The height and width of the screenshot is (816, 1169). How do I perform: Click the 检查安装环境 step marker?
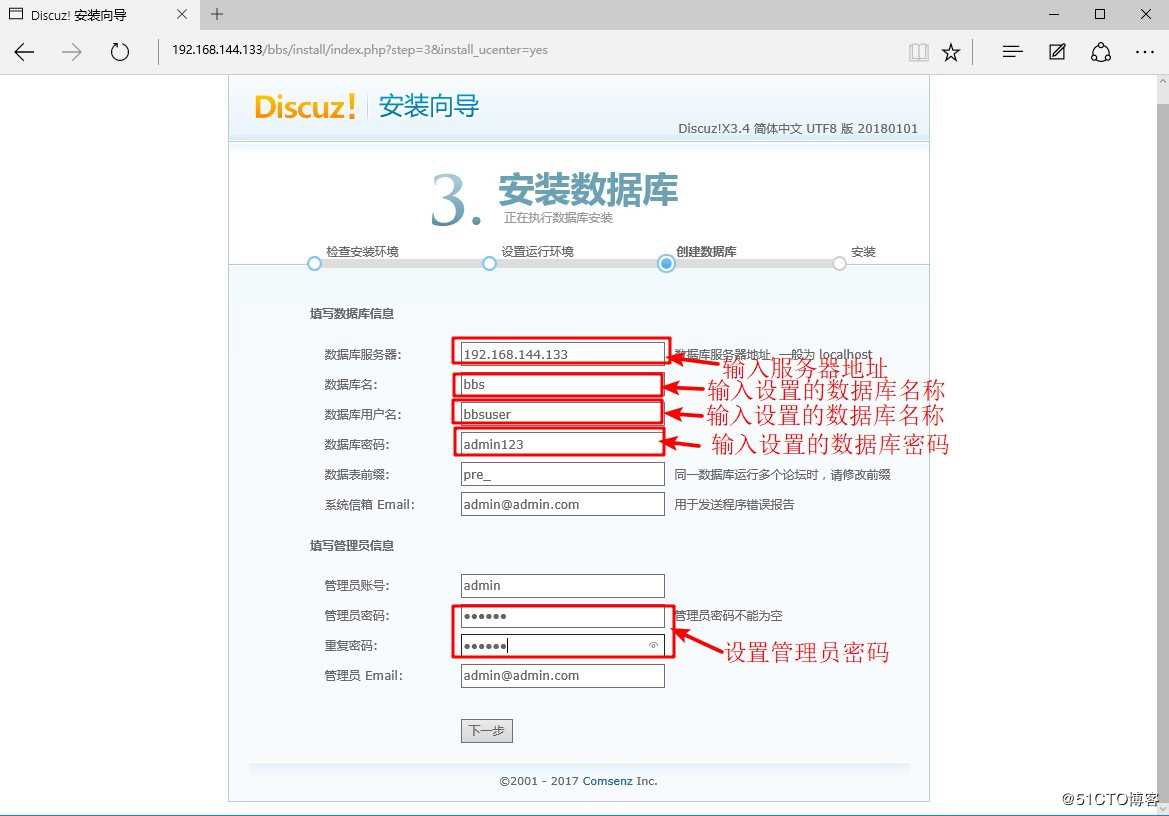(314, 264)
